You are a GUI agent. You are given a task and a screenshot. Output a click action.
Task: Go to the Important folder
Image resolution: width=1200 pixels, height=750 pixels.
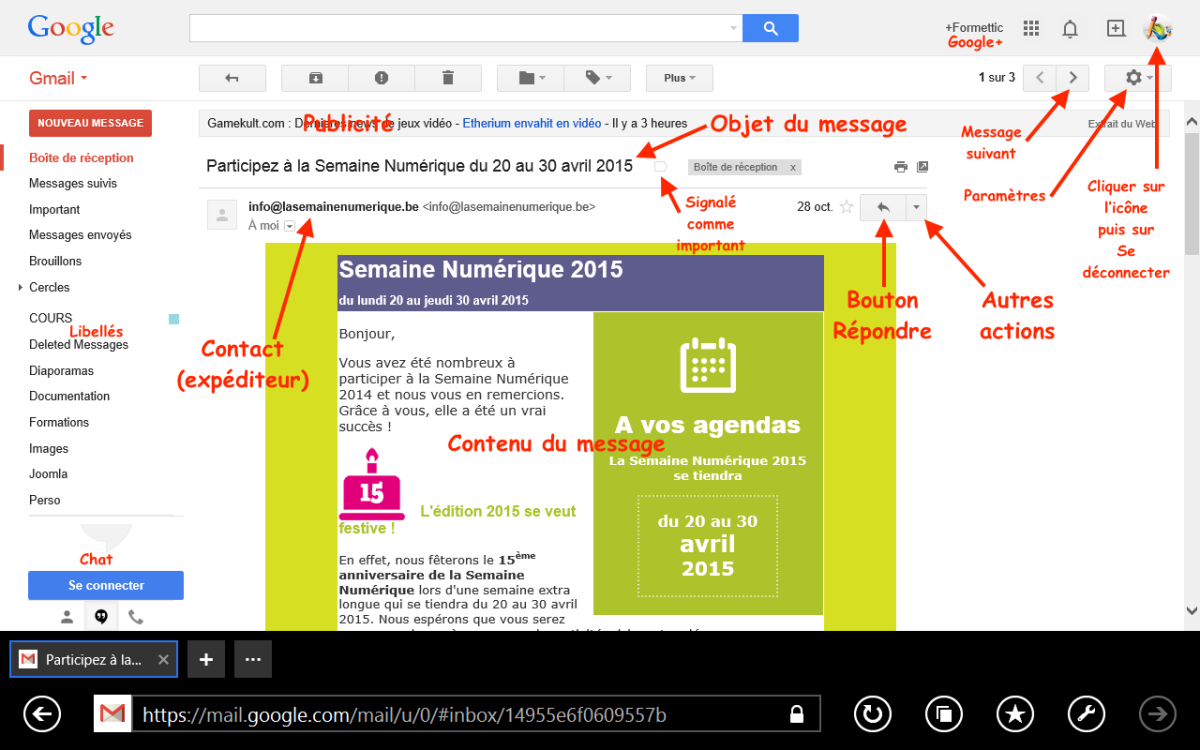click(x=55, y=210)
